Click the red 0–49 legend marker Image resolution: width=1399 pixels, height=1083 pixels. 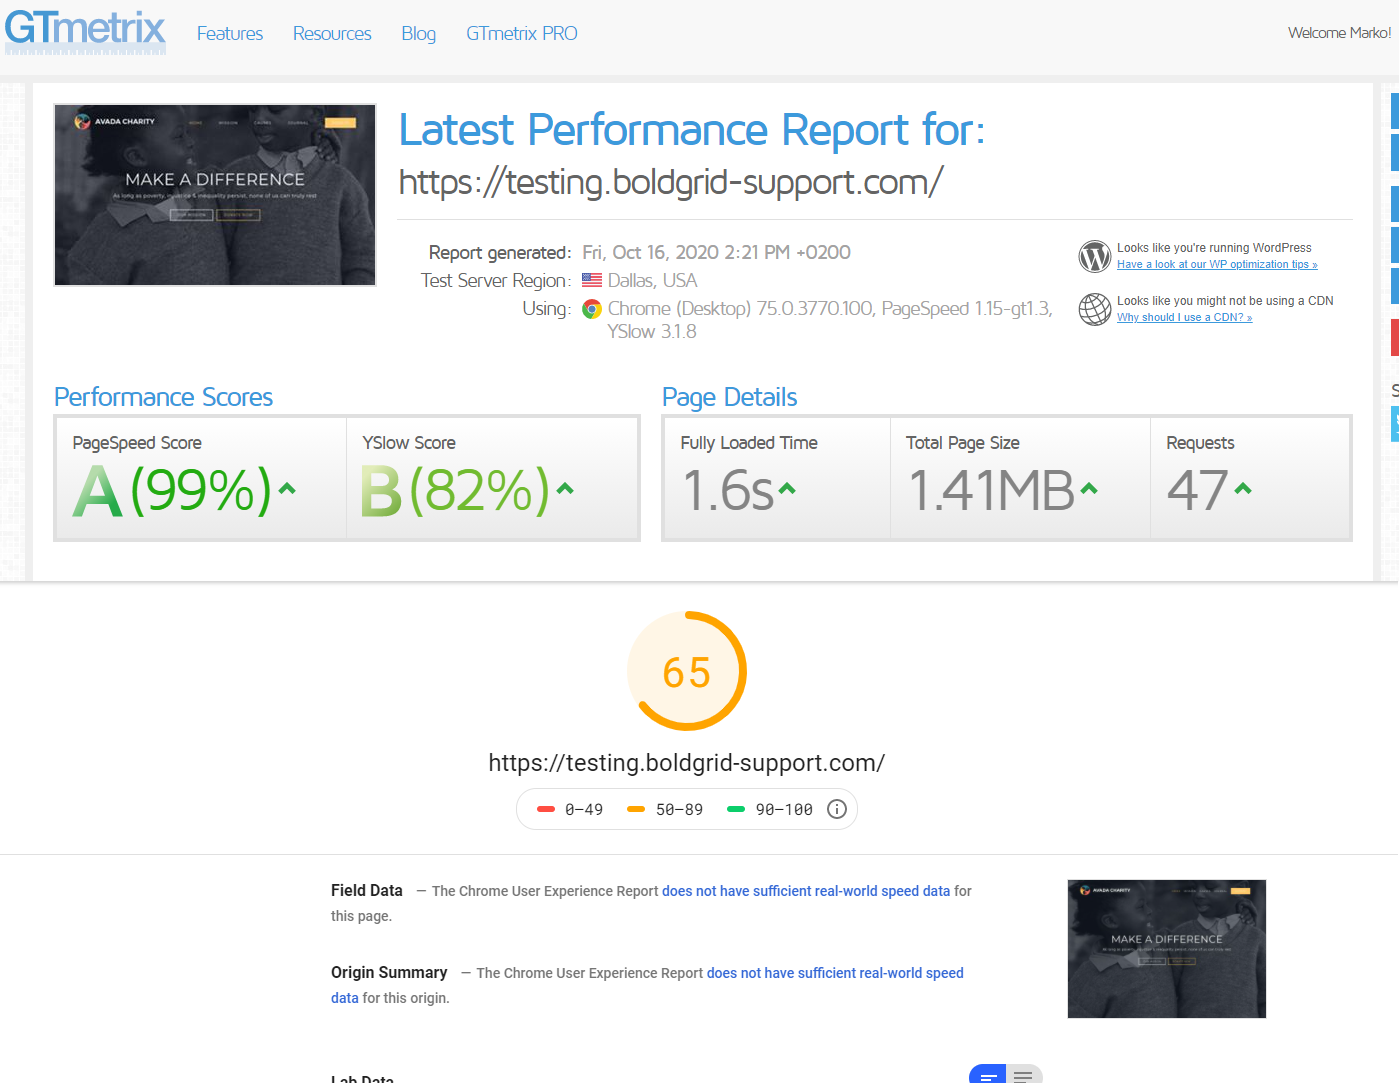tap(546, 810)
